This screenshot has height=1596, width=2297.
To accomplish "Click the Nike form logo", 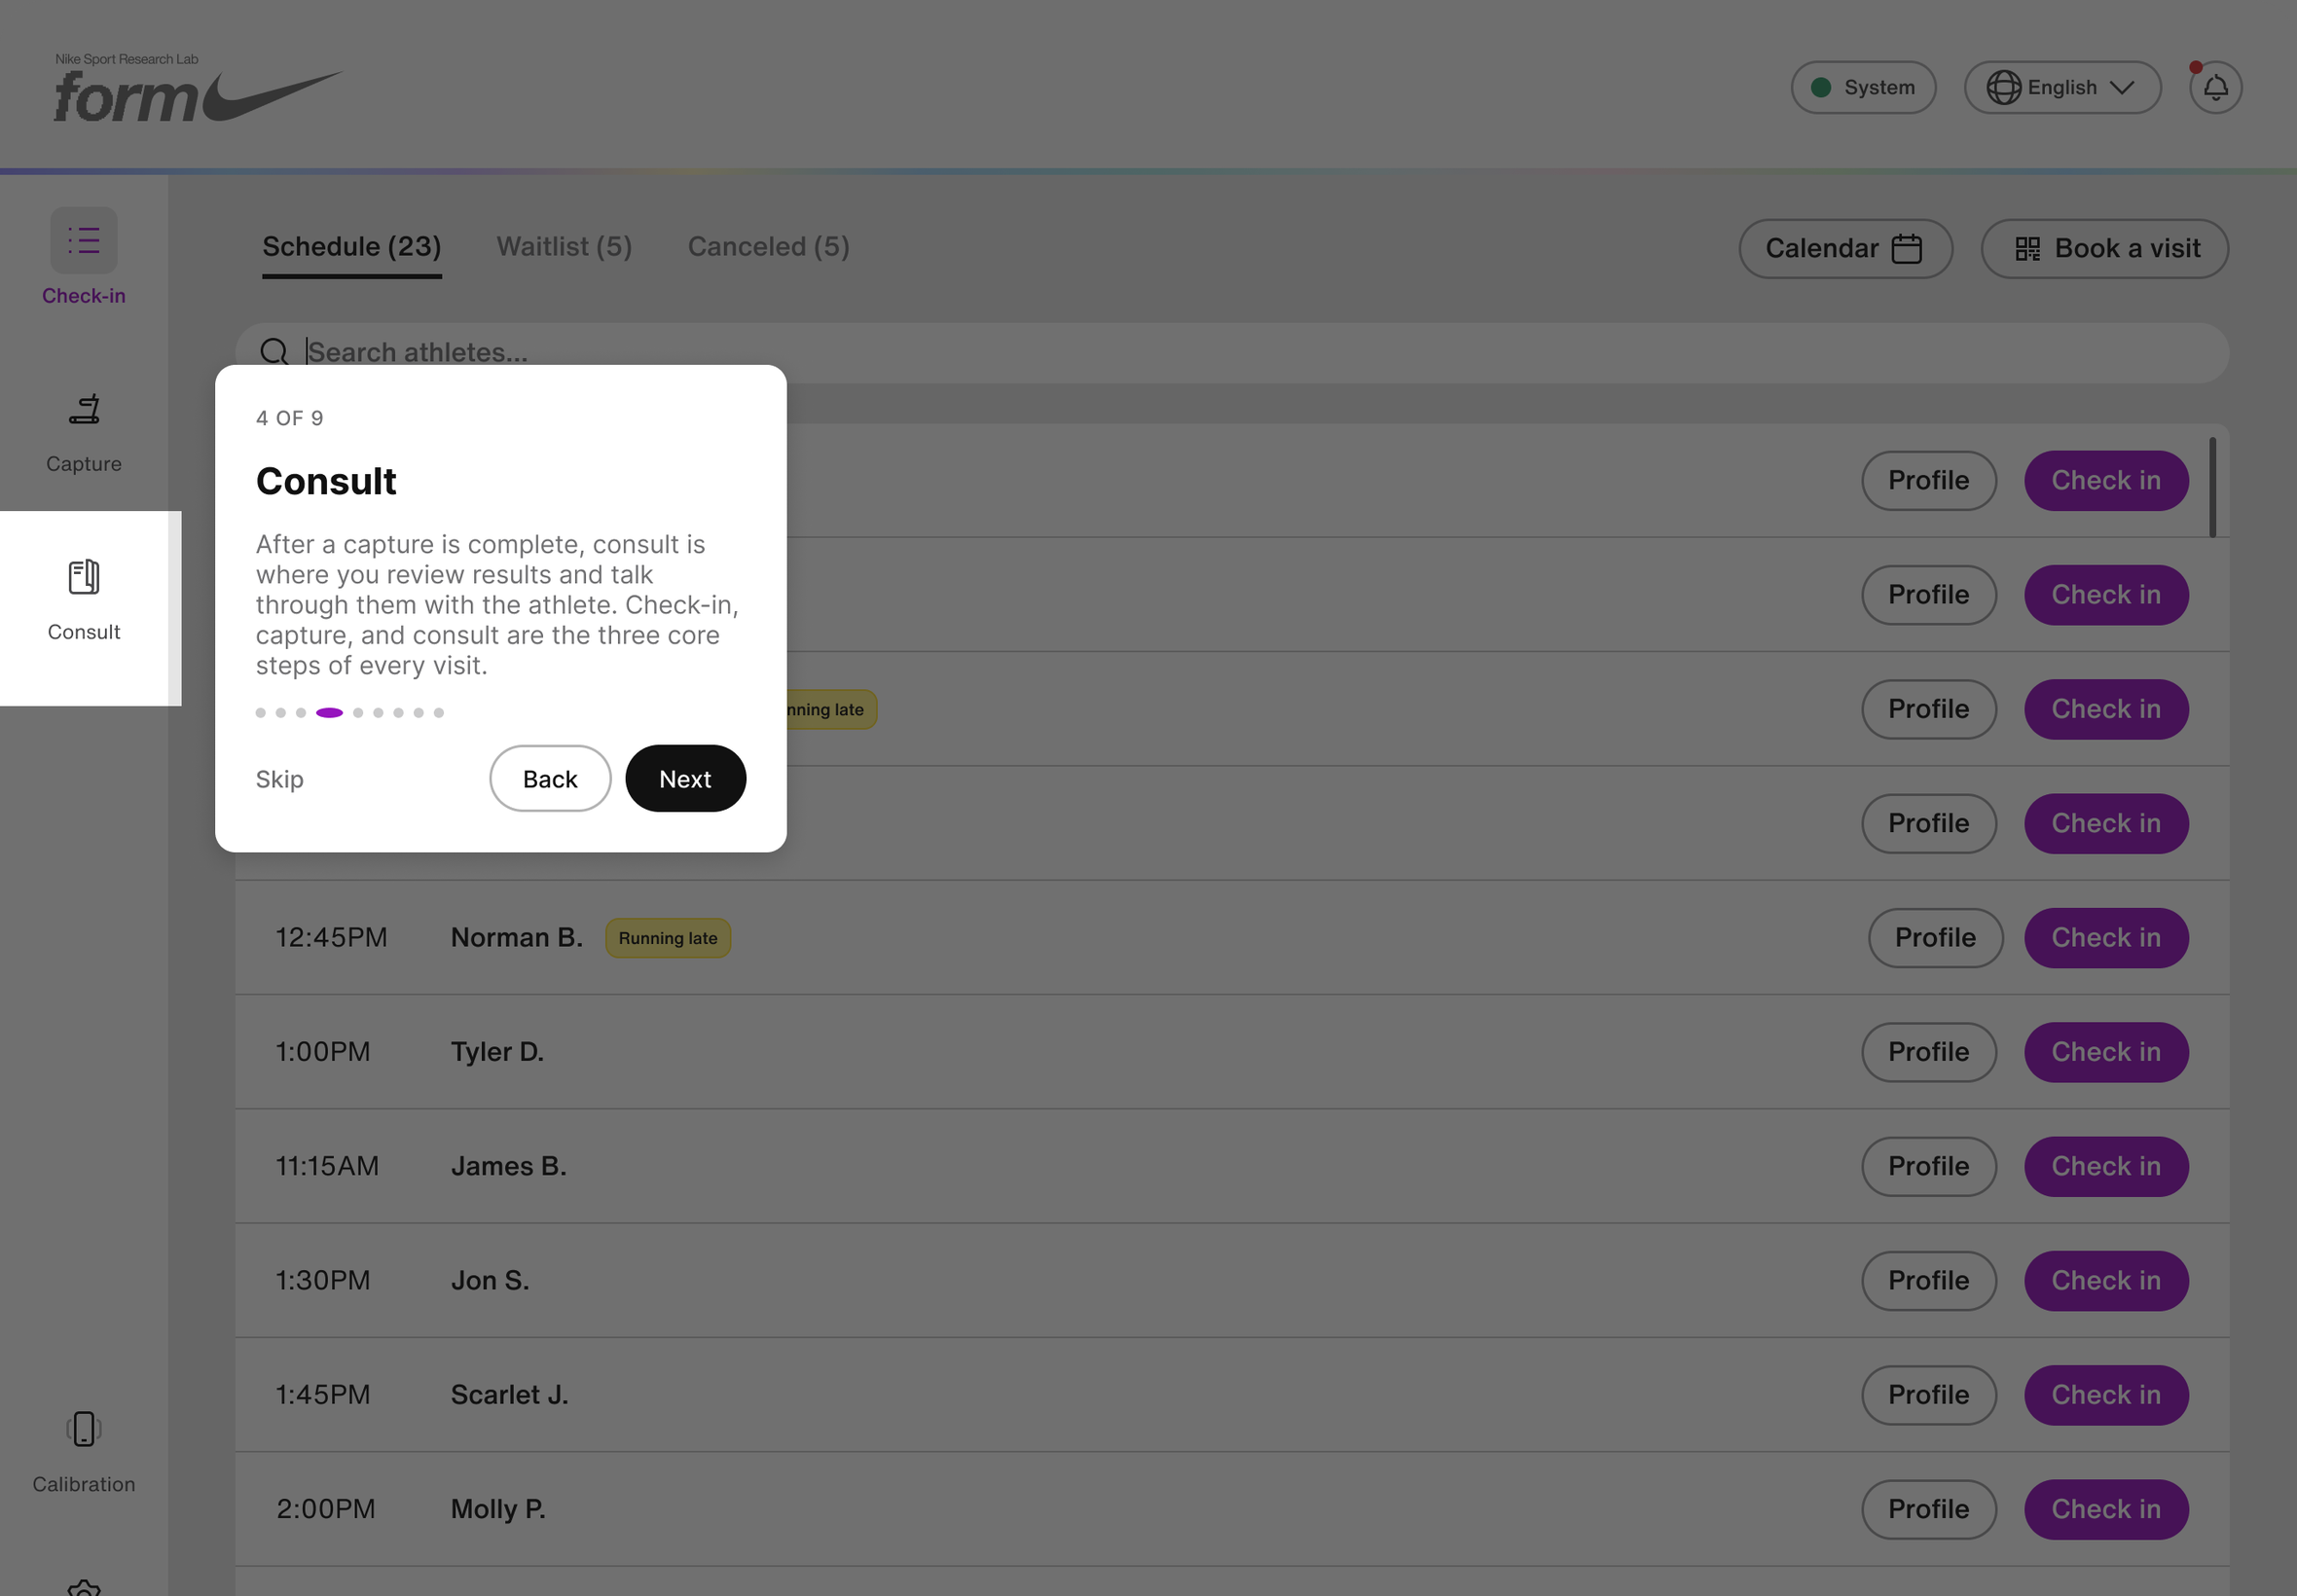I will tap(198, 88).
